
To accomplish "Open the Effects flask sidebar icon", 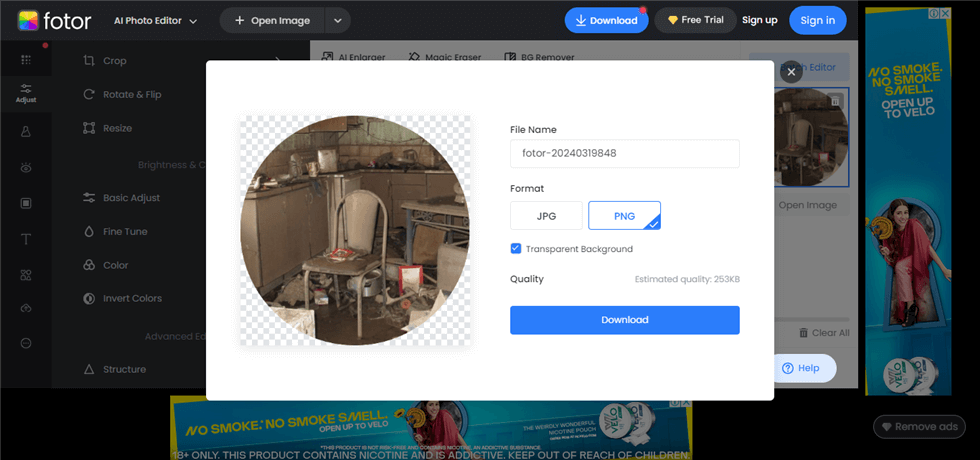I will pos(26,131).
